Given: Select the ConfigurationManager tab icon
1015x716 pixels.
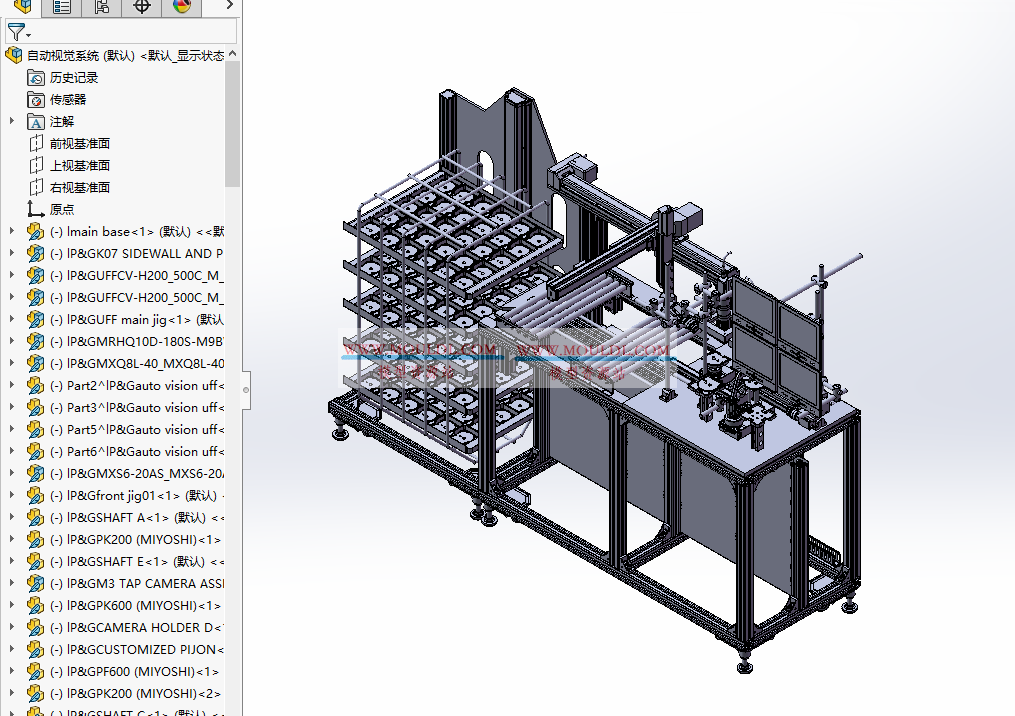Looking at the screenshot, I should 100,7.
